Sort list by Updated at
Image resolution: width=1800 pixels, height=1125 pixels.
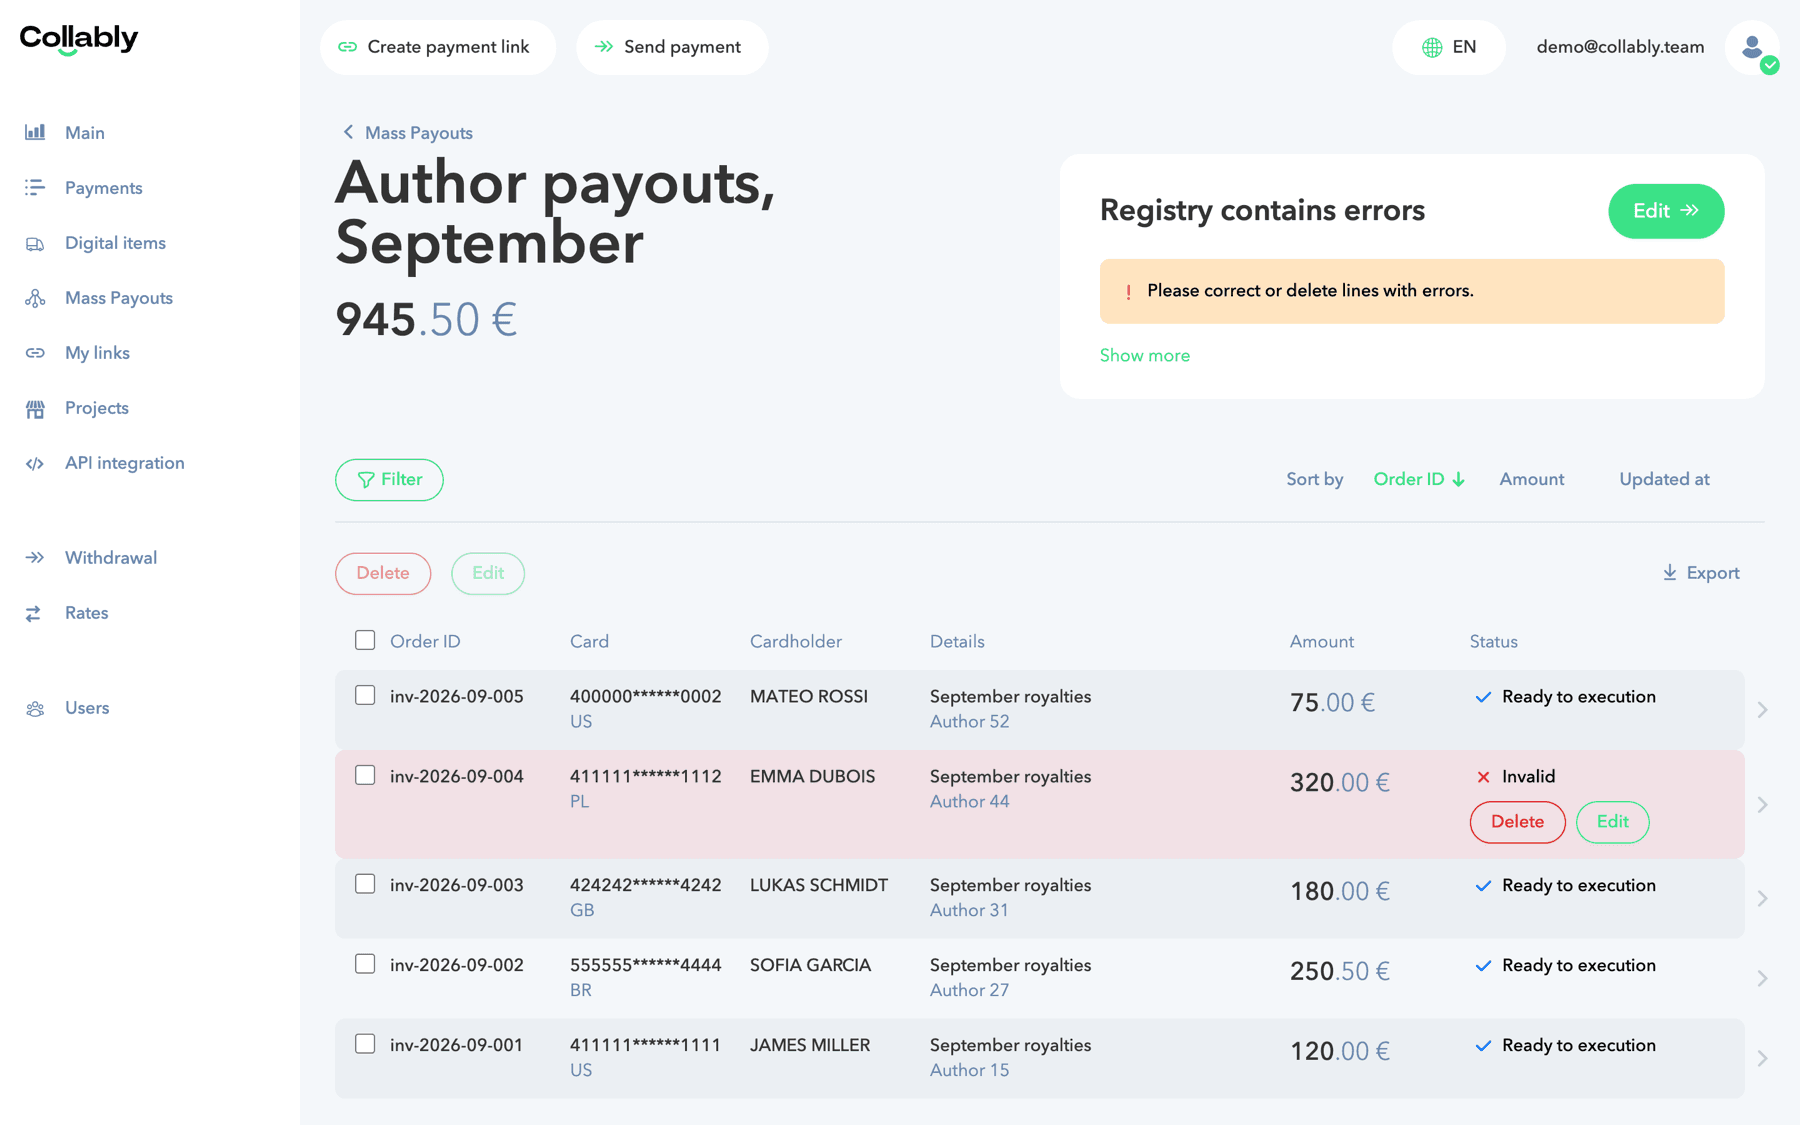click(x=1664, y=479)
